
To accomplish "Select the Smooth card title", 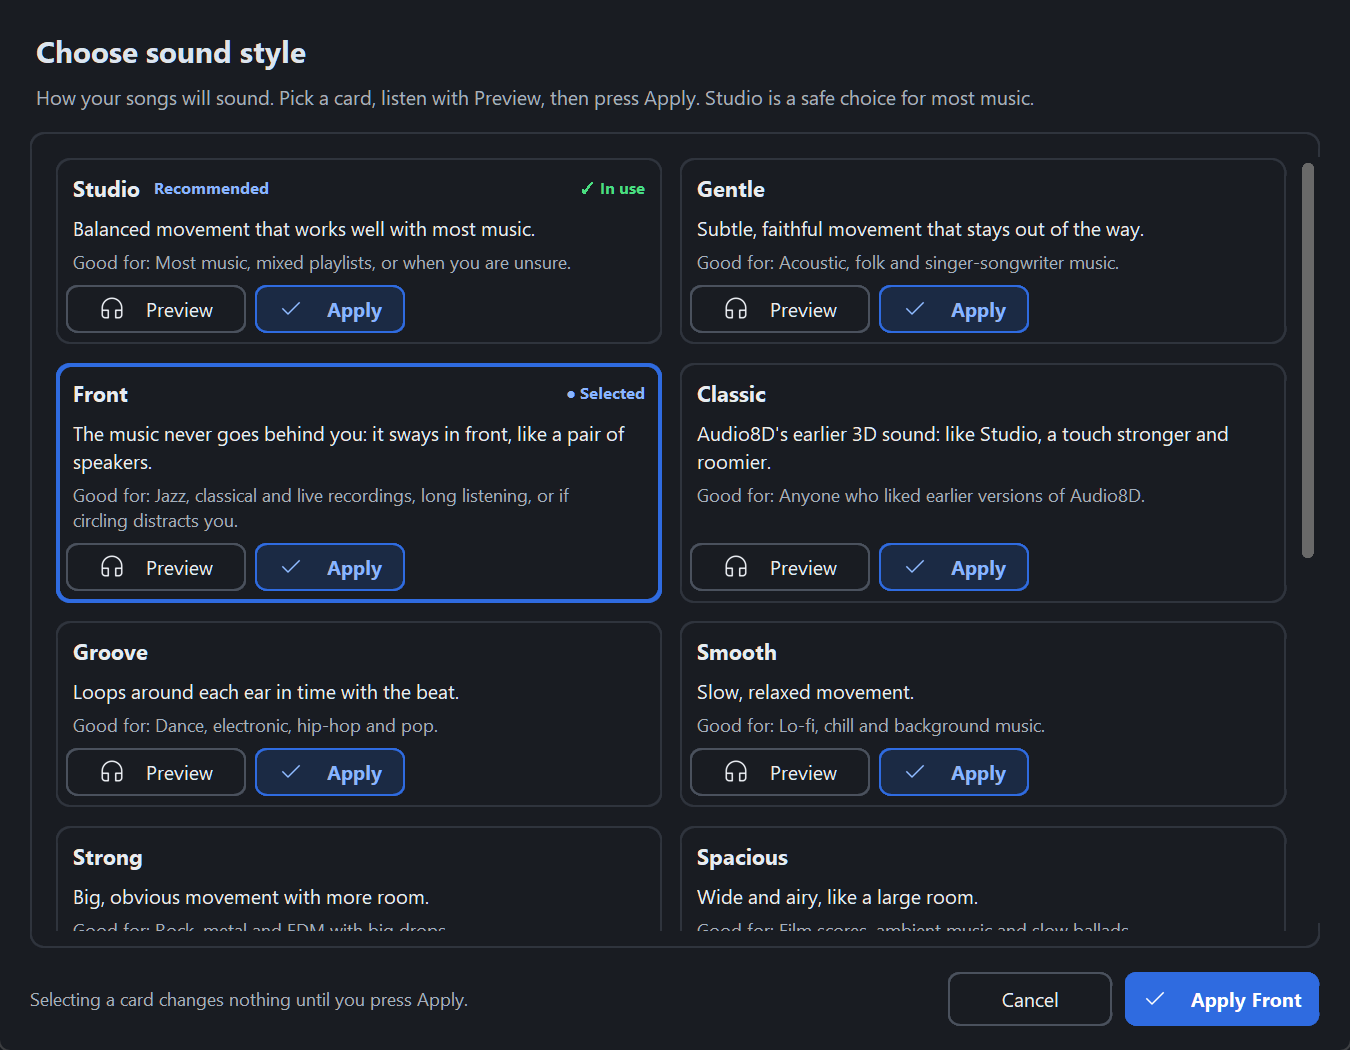I will click(x=736, y=652).
